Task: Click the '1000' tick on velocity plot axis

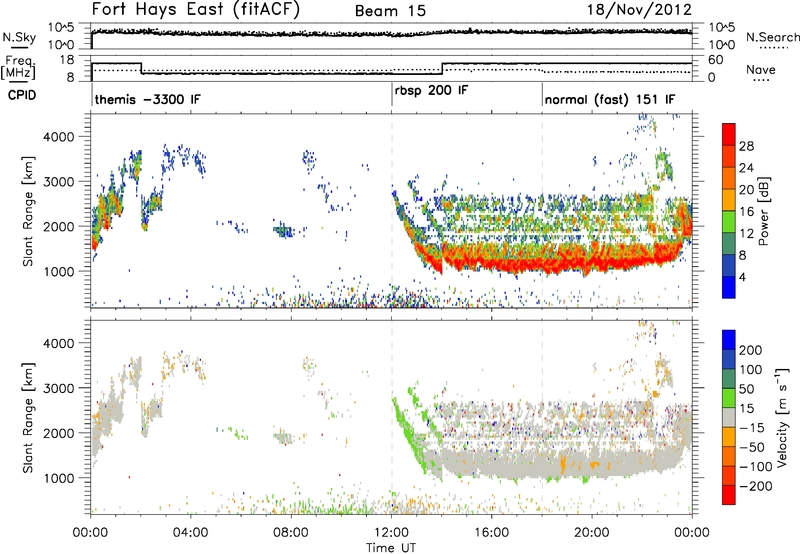Action: pos(58,478)
